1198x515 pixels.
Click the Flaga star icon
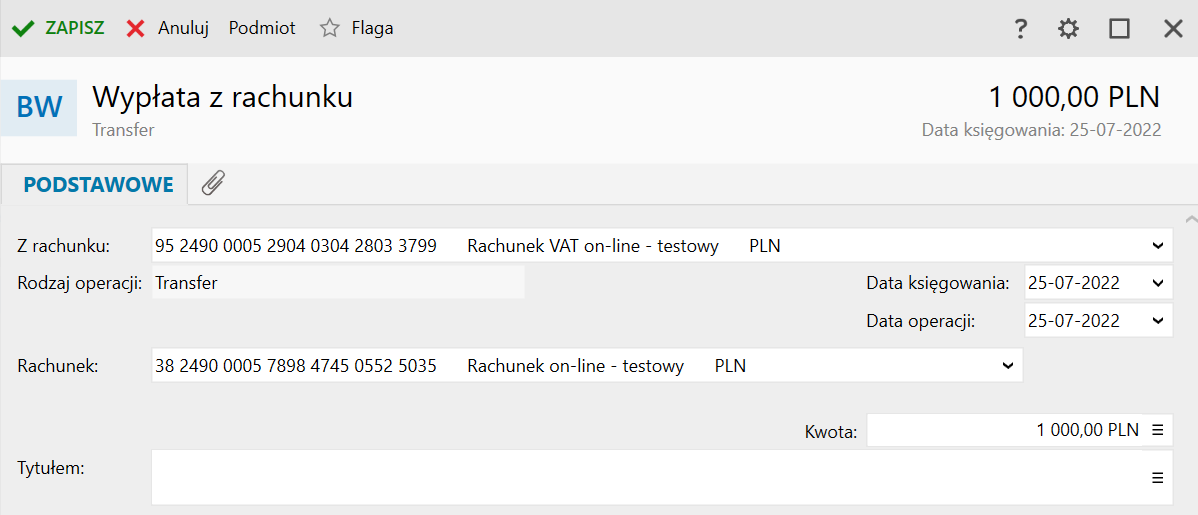point(330,28)
